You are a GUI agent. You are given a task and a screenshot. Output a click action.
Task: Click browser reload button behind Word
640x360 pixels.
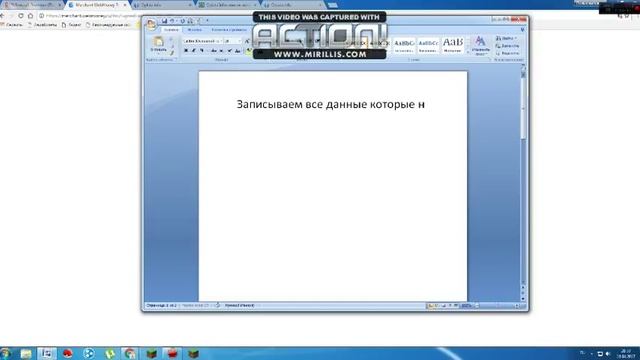[x=21, y=16]
